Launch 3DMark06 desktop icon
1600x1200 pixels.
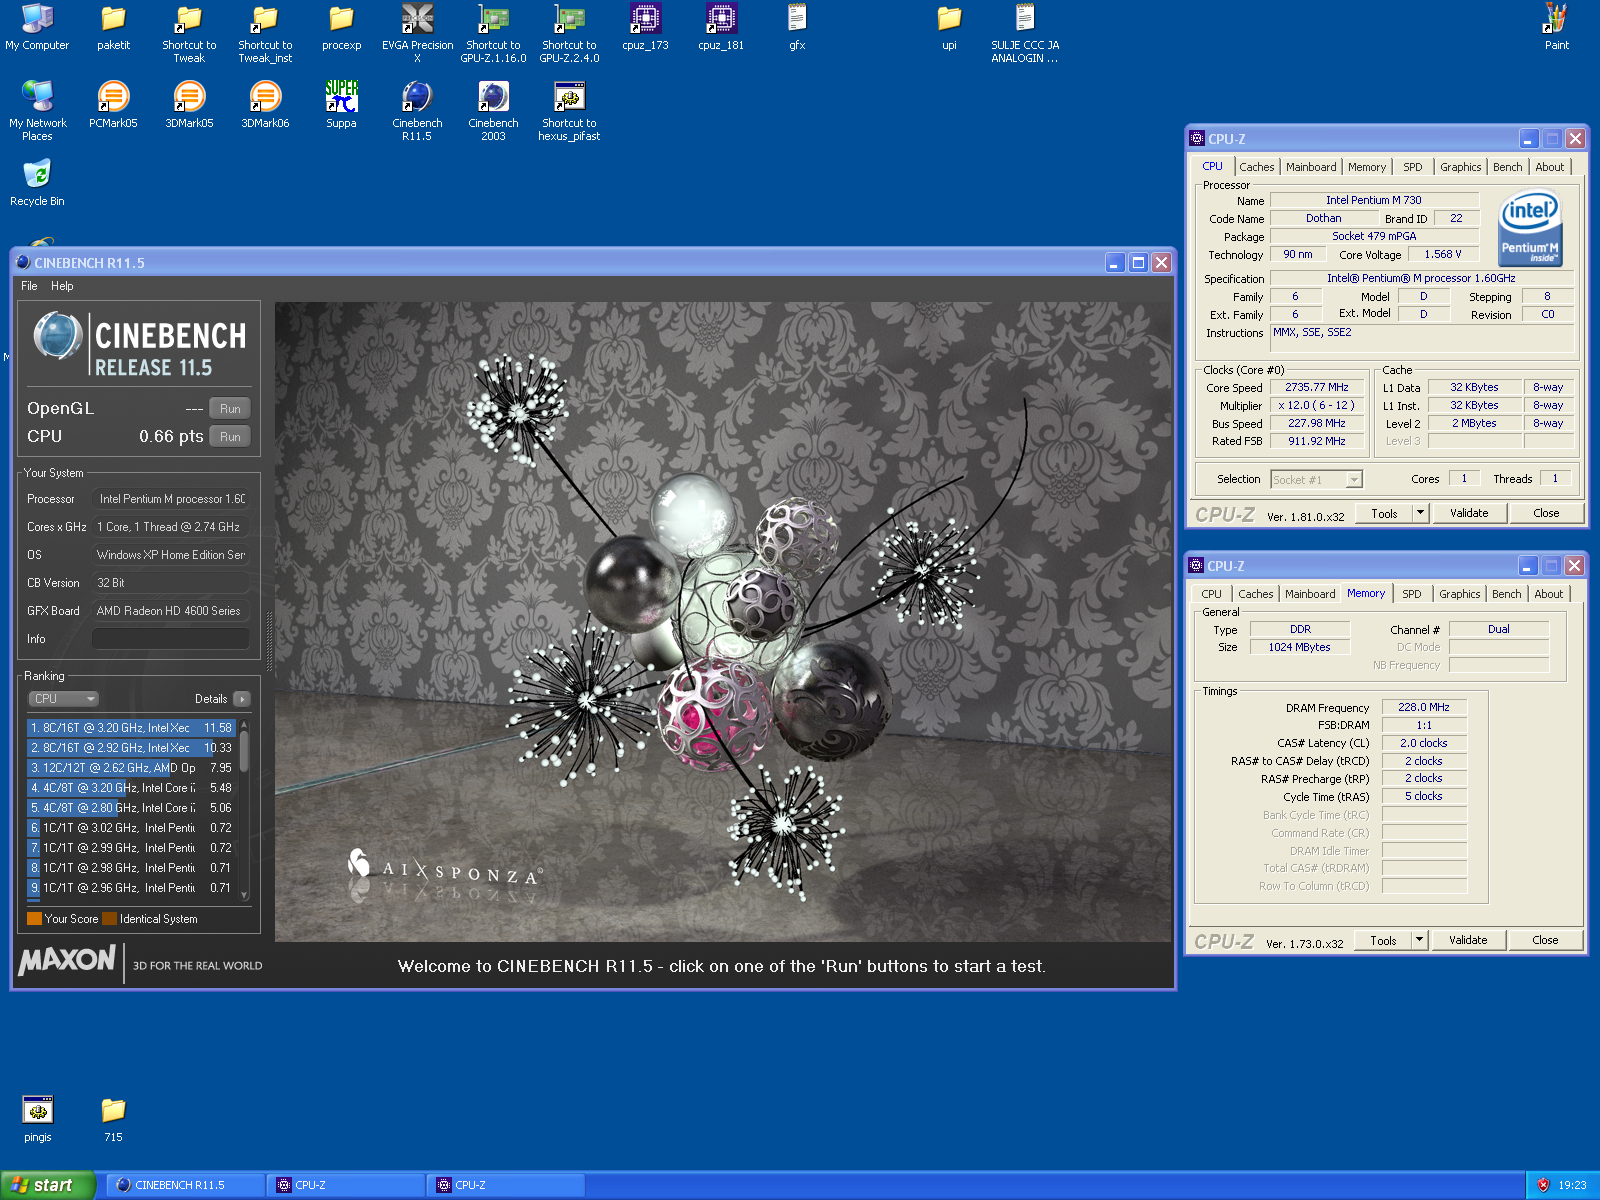pyautogui.click(x=265, y=104)
